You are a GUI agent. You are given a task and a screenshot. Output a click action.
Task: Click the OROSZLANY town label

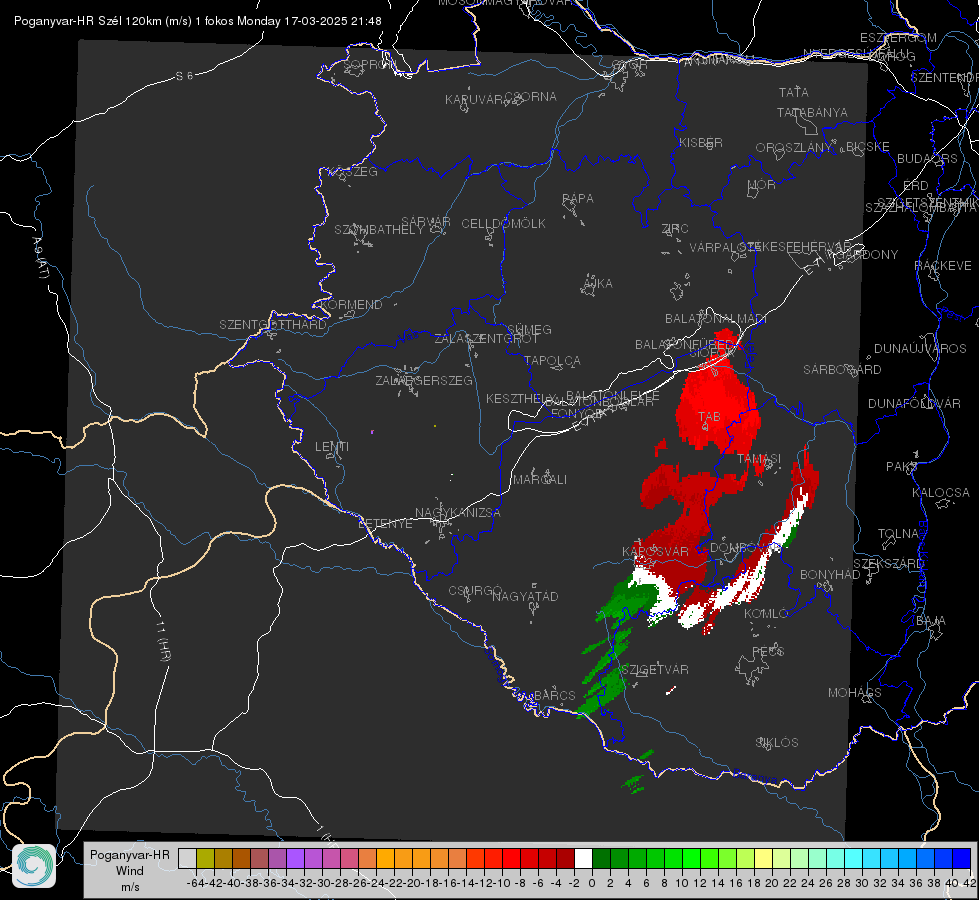(794, 148)
